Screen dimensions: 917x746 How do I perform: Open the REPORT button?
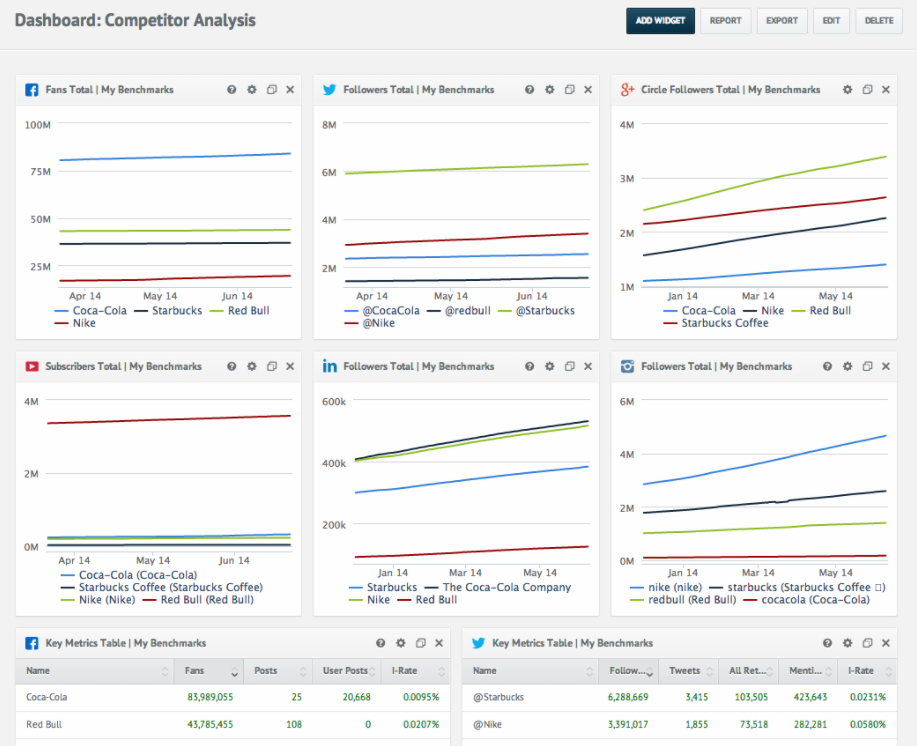[x=725, y=21]
